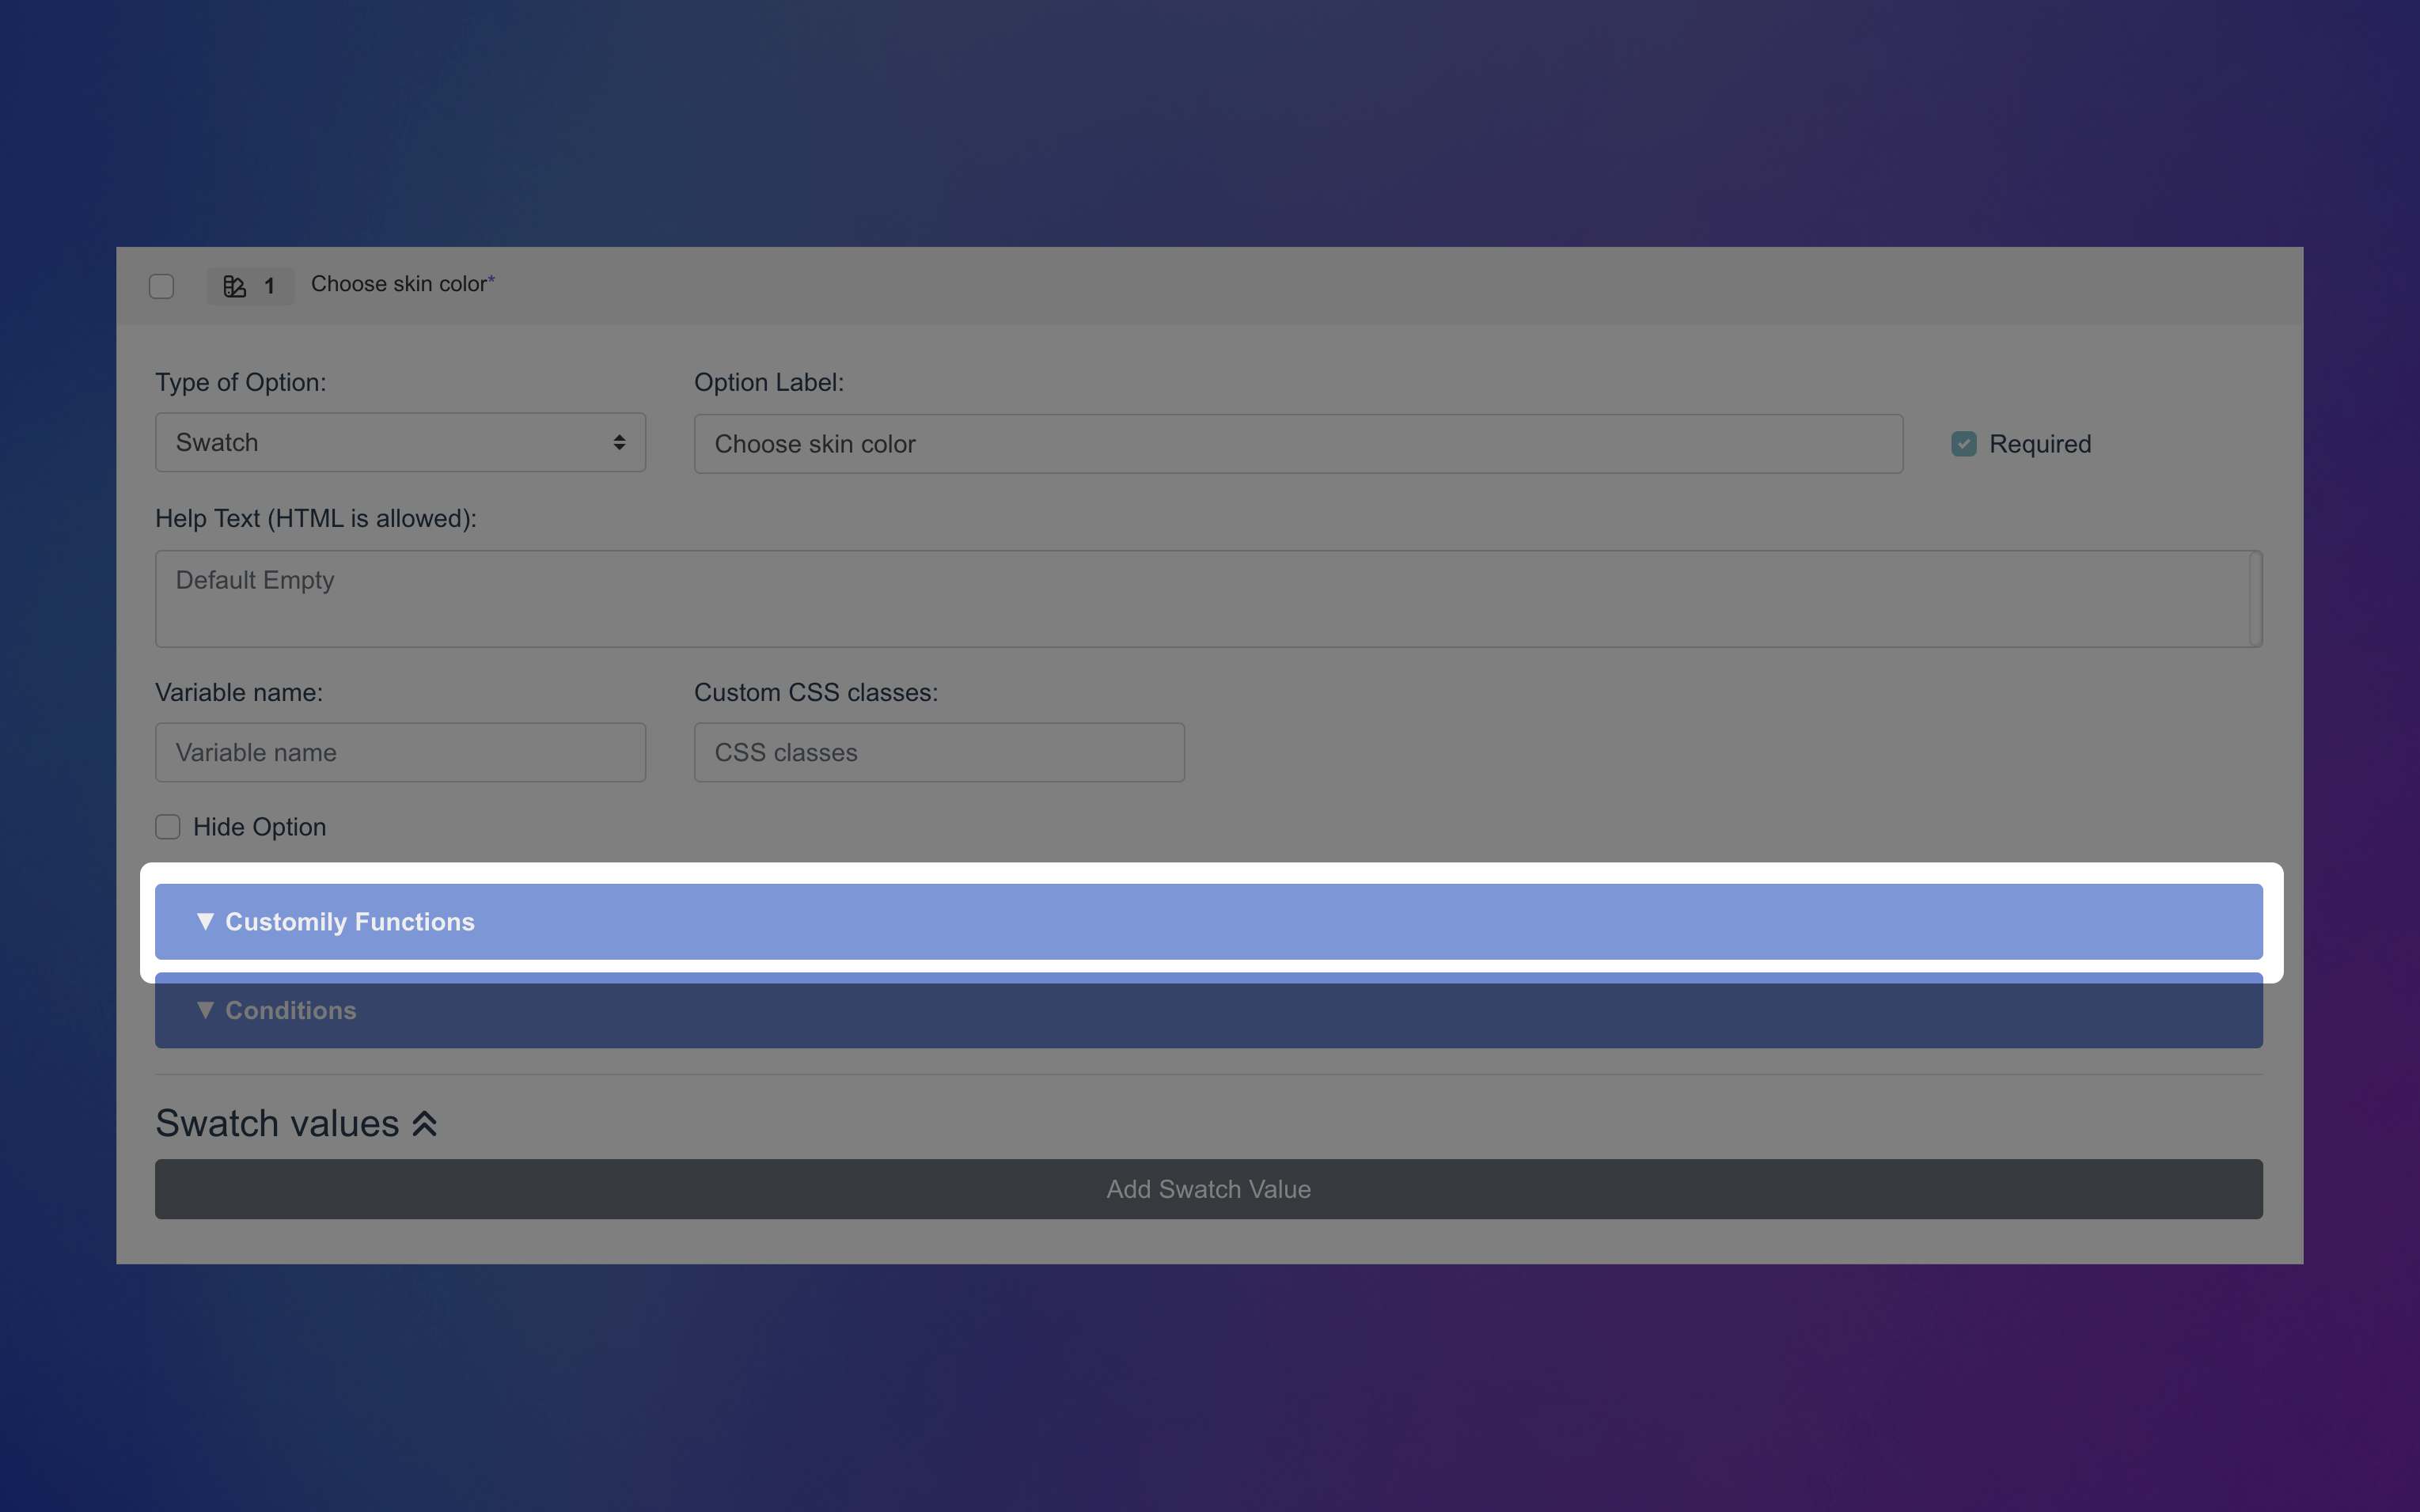
Task: Collapse Swatch values using the double chevron icon
Action: tap(424, 1122)
